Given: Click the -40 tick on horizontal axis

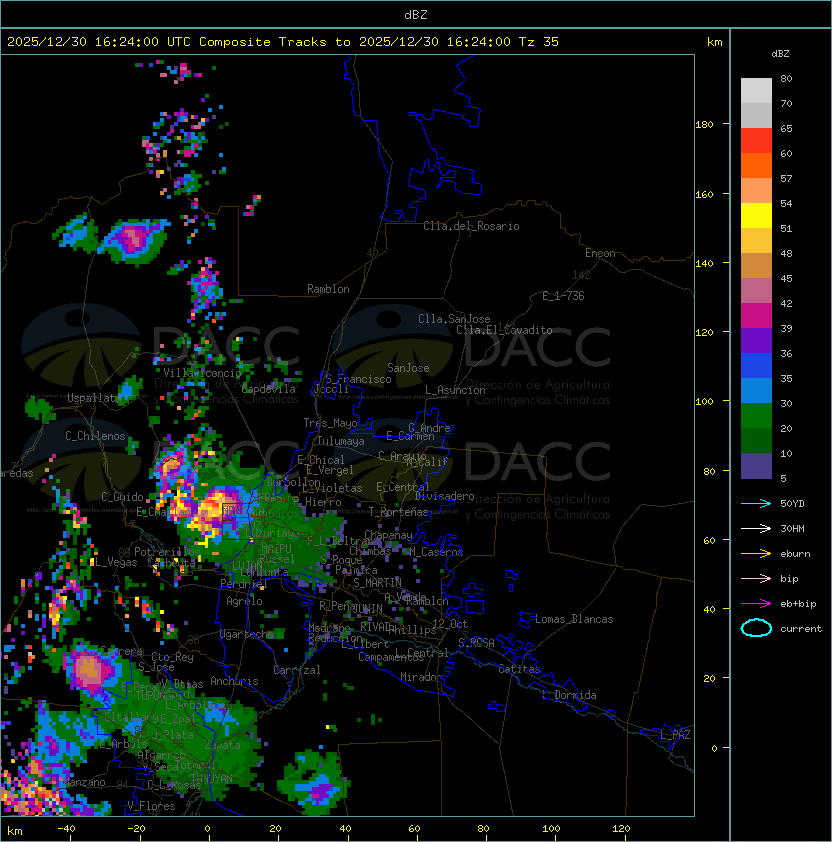Looking at the screenshot, I should click(x=66, y=829).
